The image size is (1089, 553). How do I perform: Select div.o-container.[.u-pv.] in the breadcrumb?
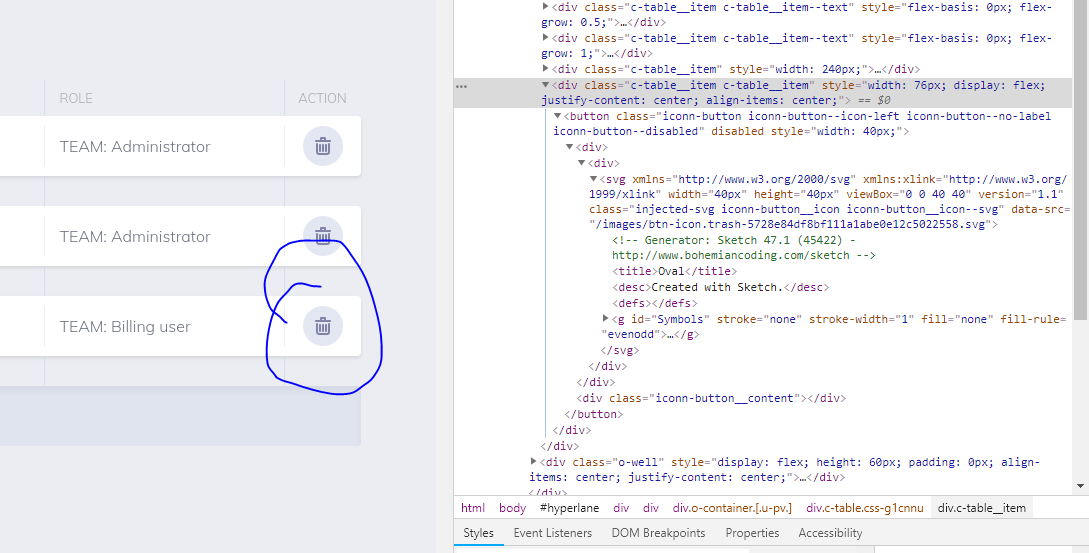732,508
